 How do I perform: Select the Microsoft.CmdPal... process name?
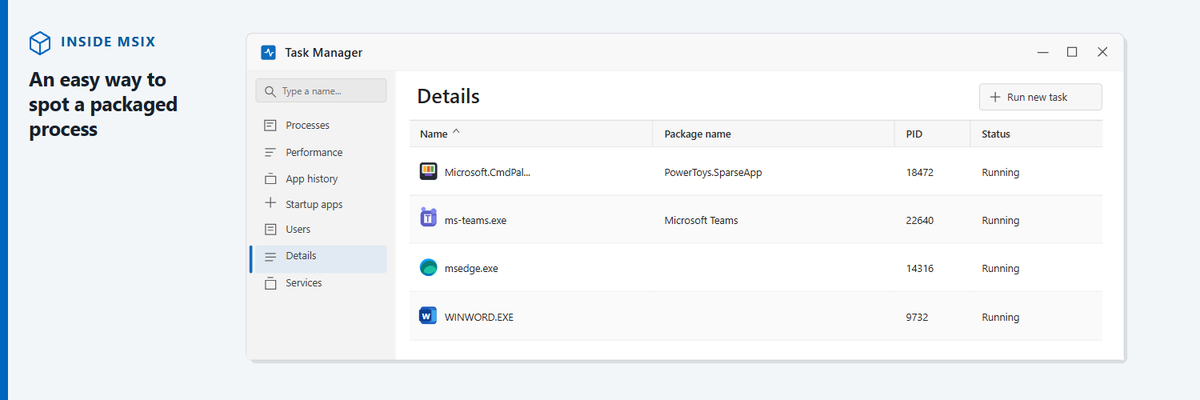[x=488, y=172]
